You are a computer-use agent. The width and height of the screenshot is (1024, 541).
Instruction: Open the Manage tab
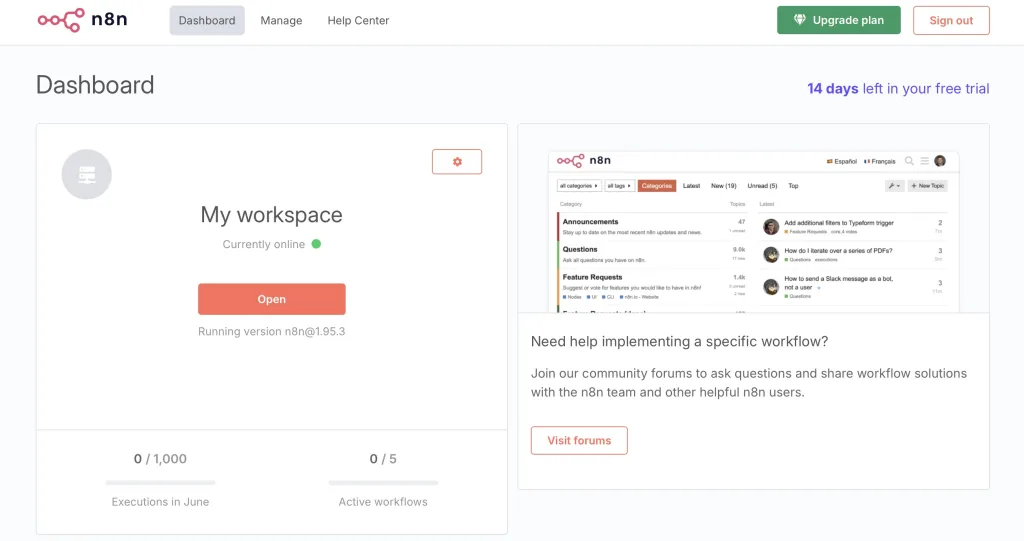pos(281,20)
